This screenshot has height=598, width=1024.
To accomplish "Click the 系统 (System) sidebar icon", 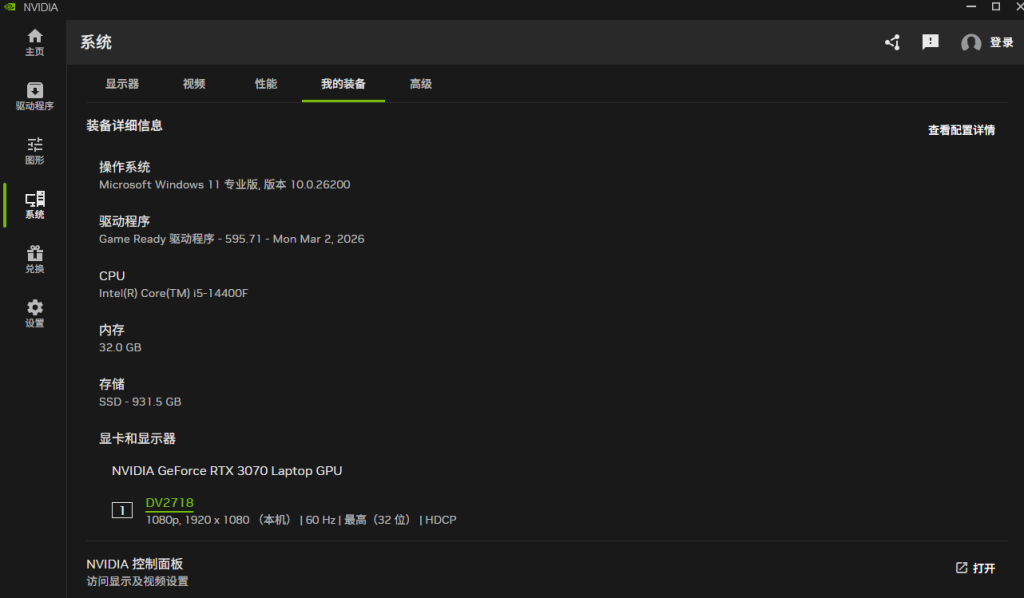I will point(34,205).
